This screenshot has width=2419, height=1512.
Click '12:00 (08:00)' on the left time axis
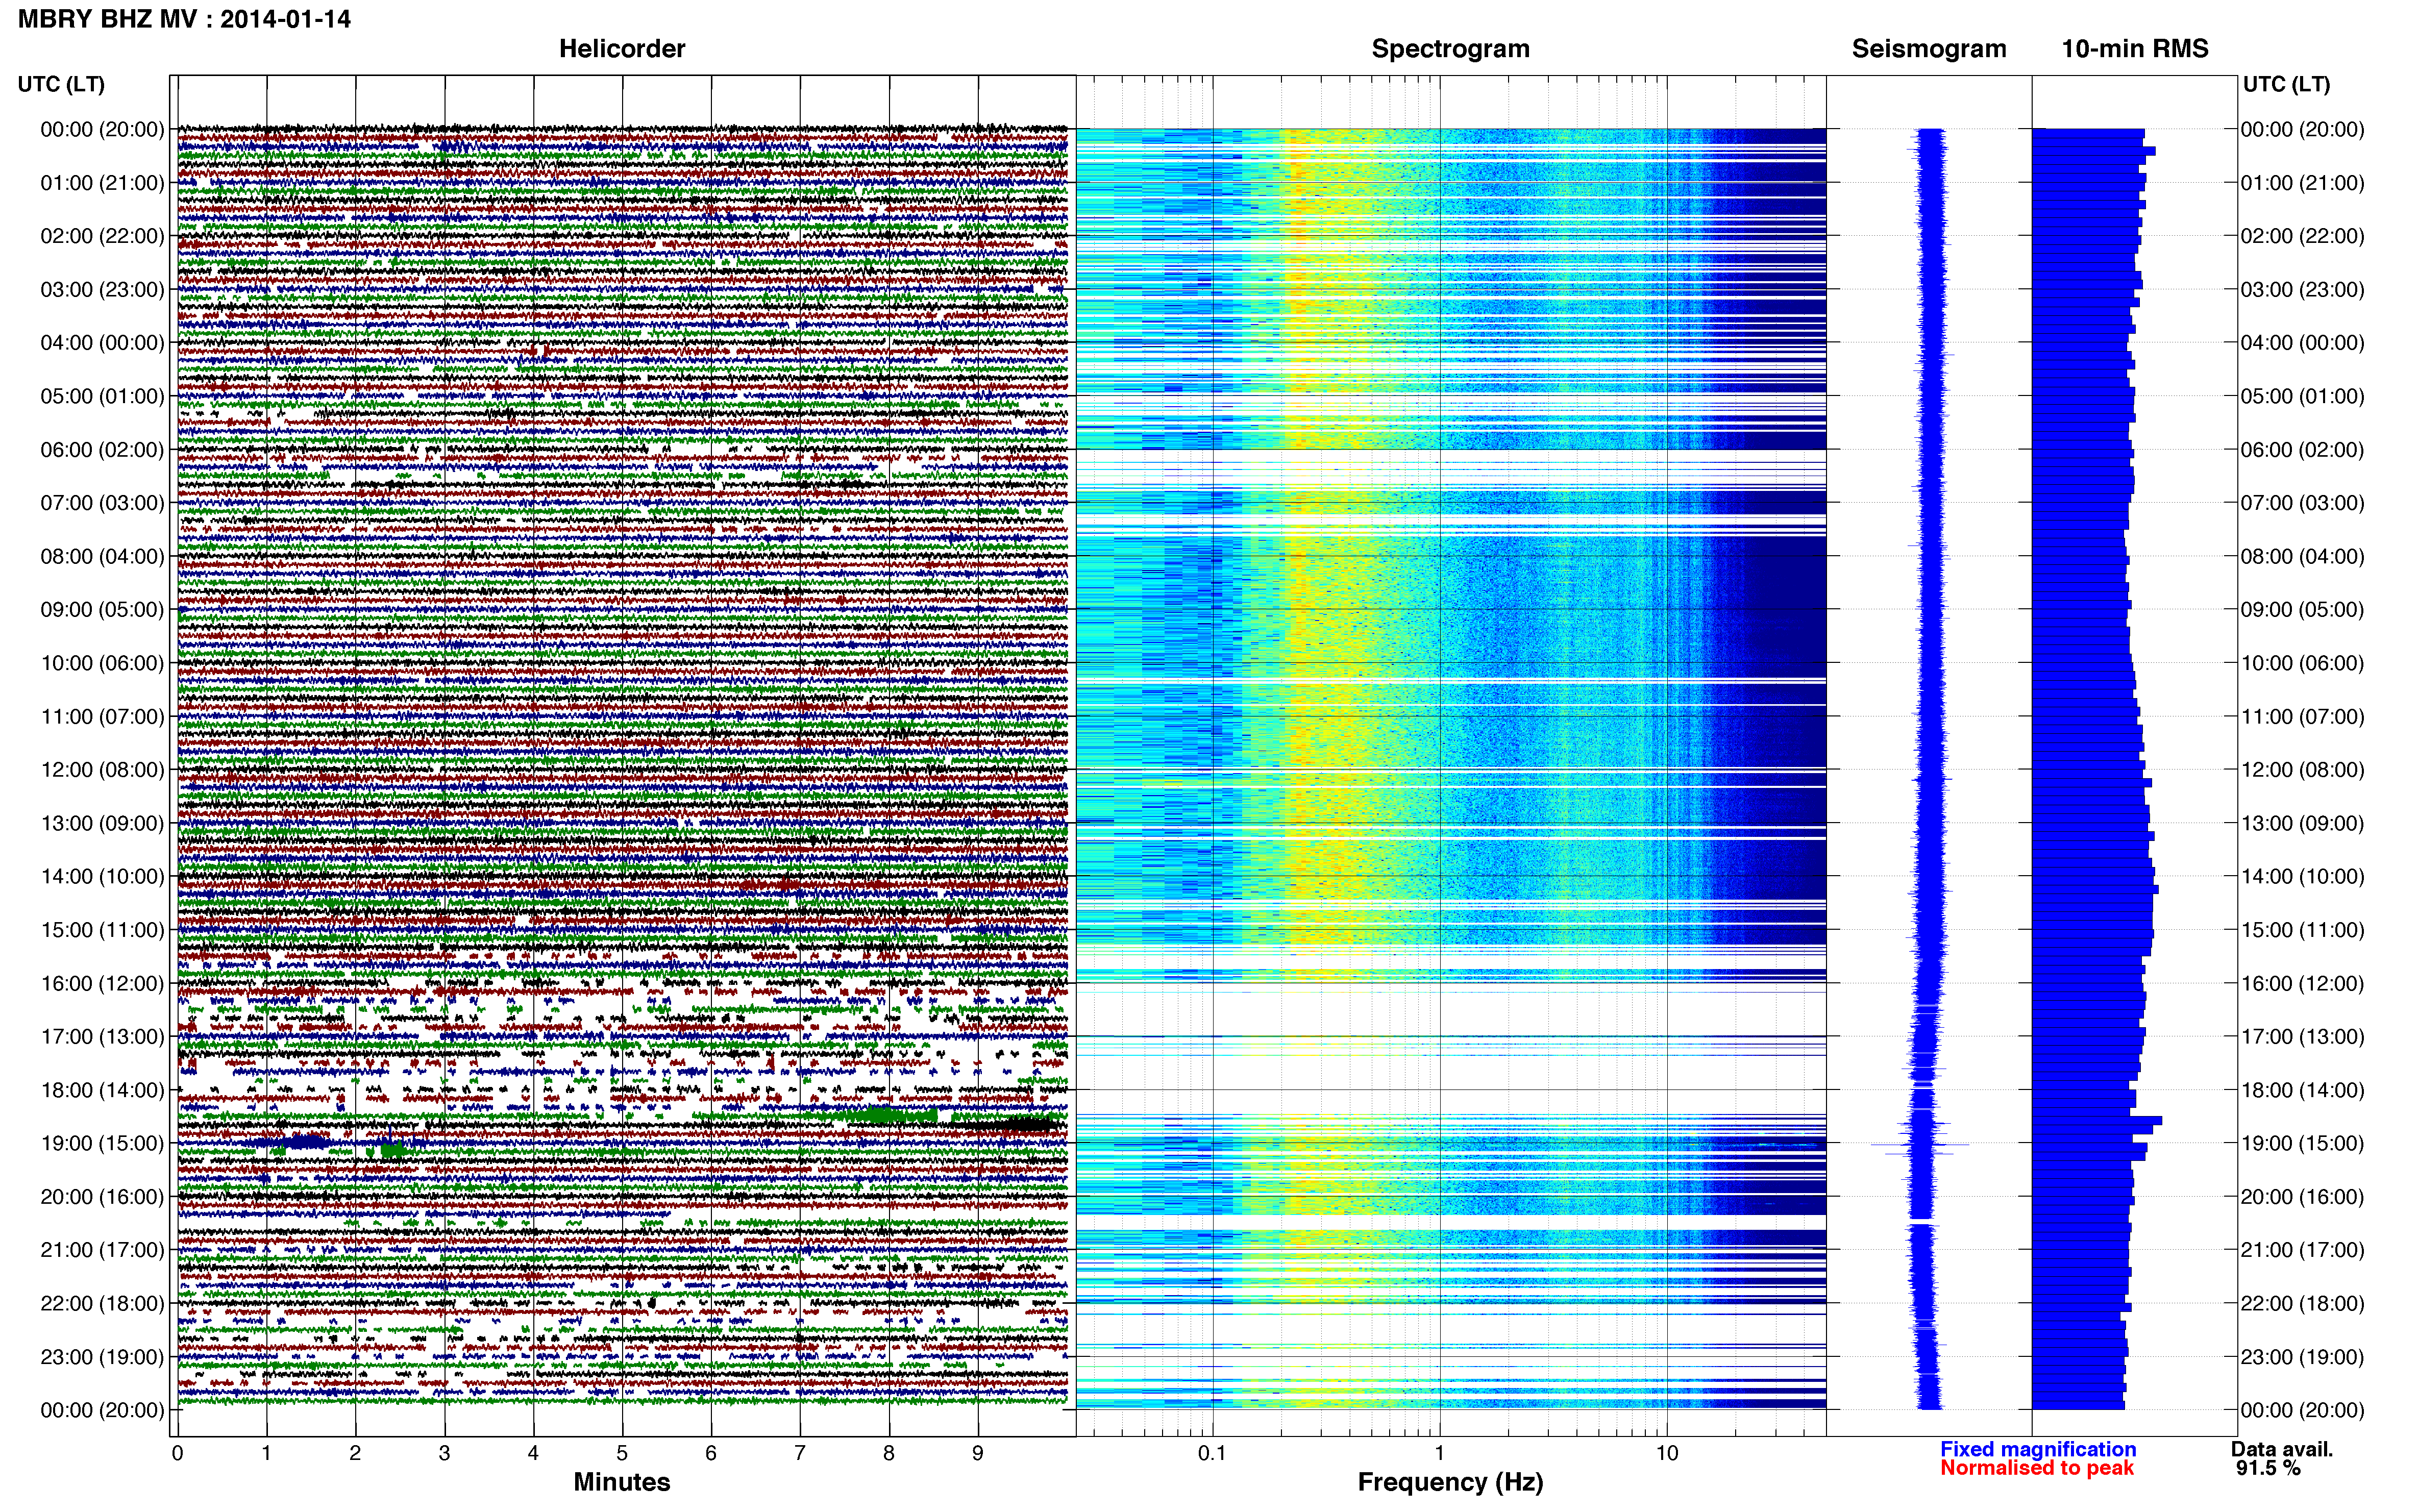tap(102, 770)
